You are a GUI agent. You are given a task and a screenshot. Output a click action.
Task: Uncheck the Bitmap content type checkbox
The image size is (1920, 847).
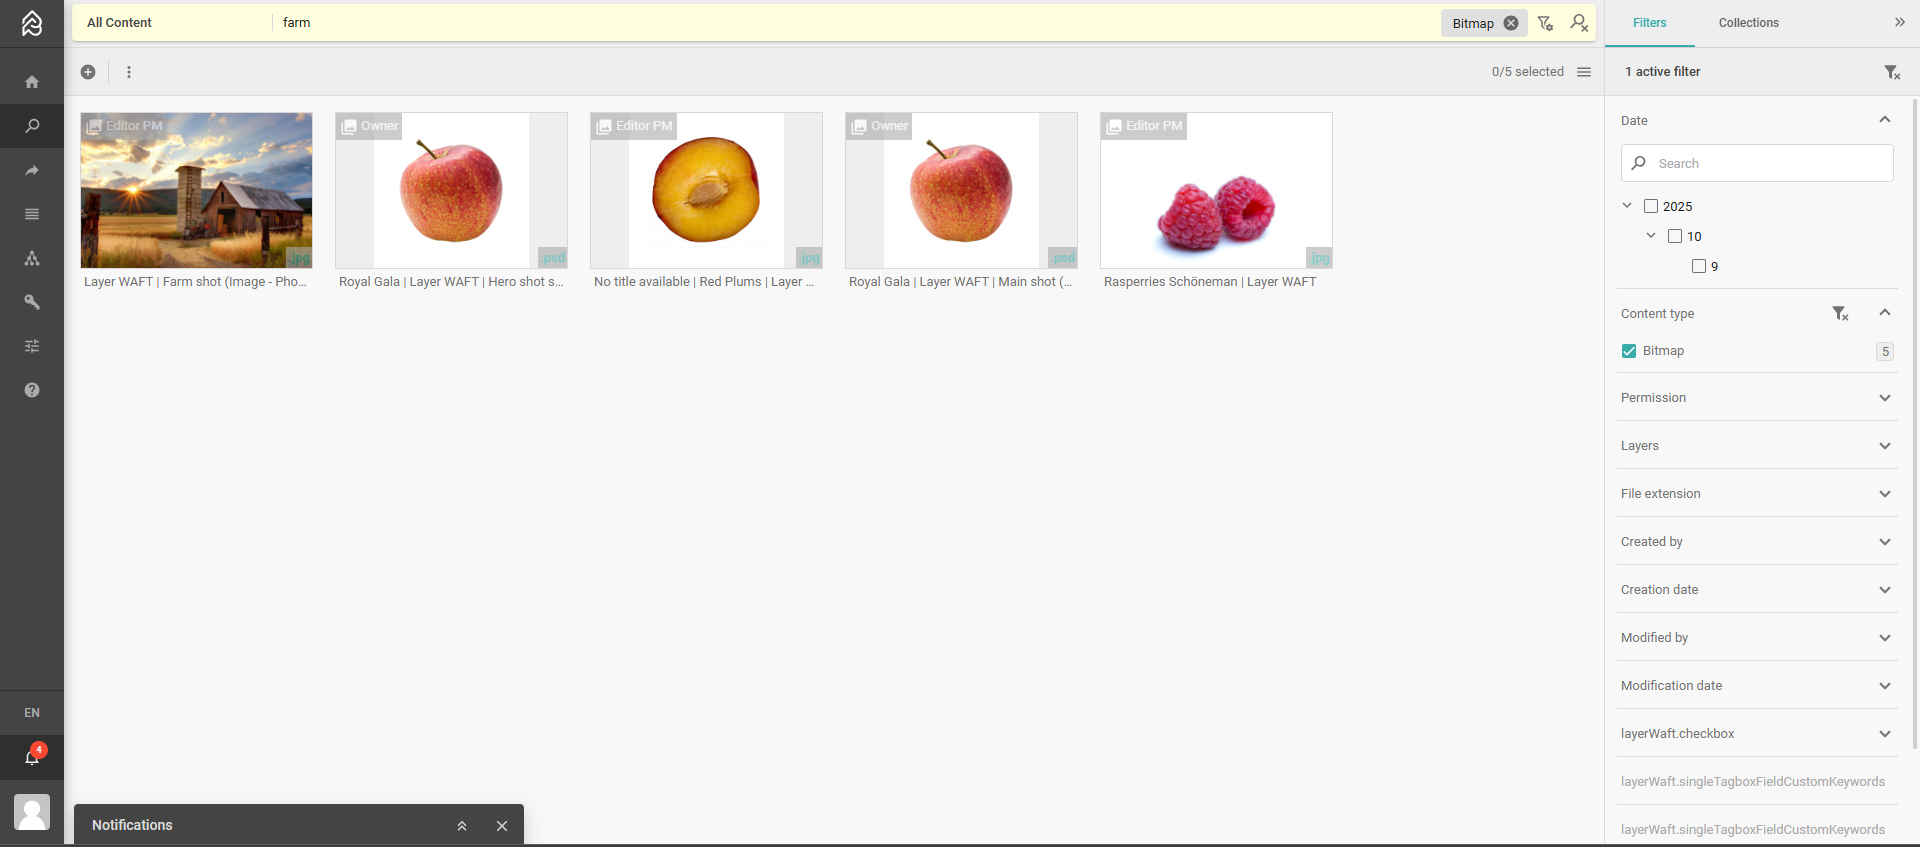click(1629, 351)
